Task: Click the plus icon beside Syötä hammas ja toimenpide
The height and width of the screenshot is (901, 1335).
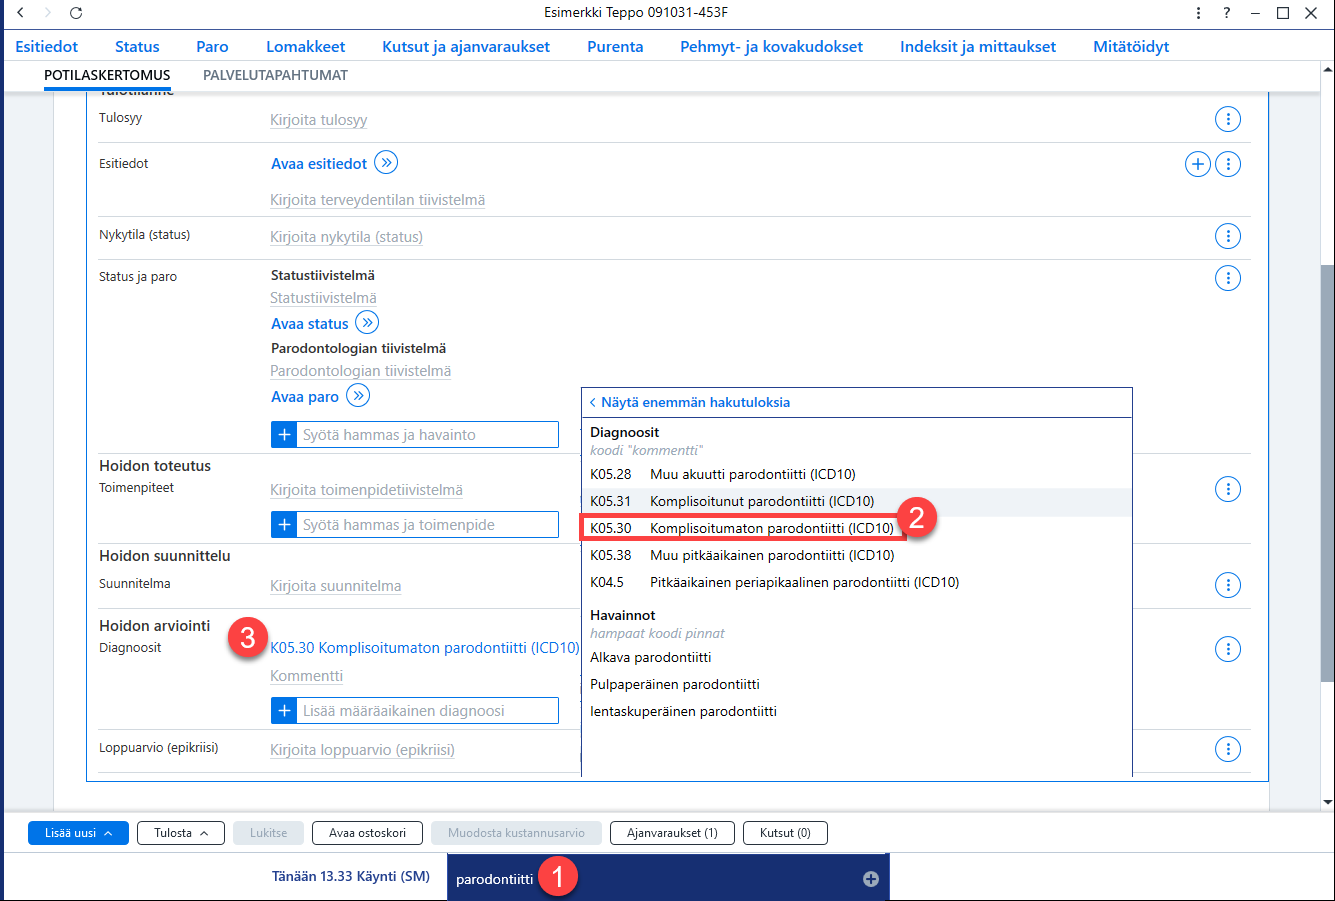Action: point(284,525)
